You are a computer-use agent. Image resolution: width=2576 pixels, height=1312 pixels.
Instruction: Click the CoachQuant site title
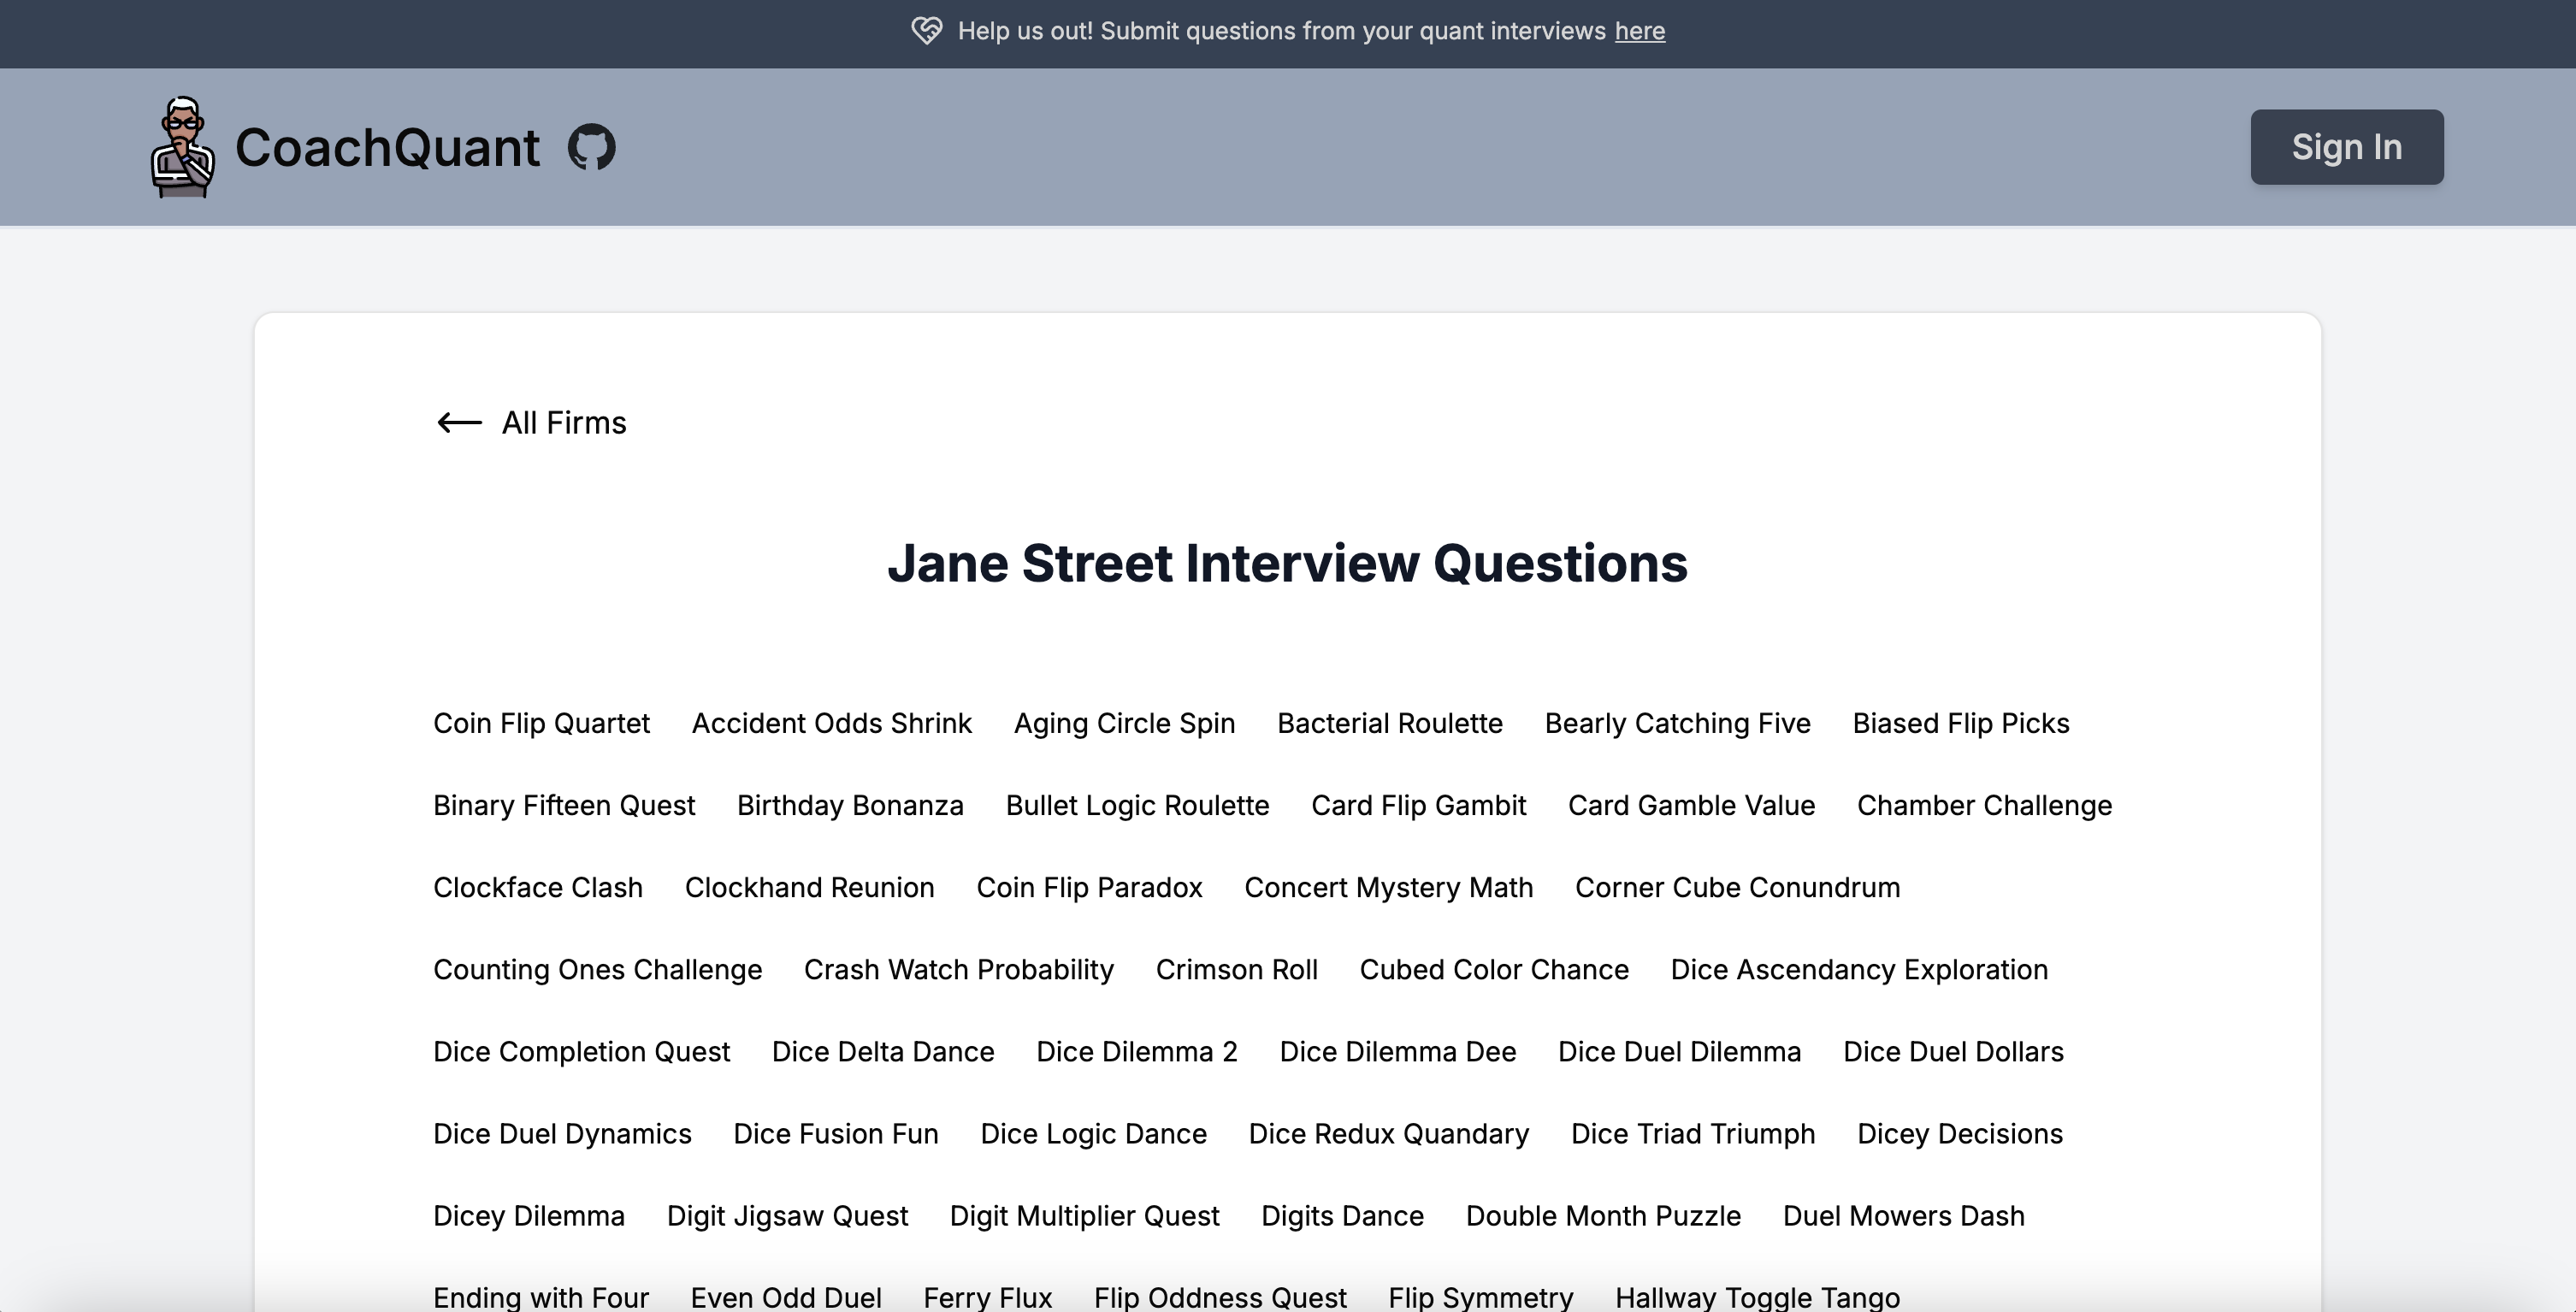click(x=387, y=147)
